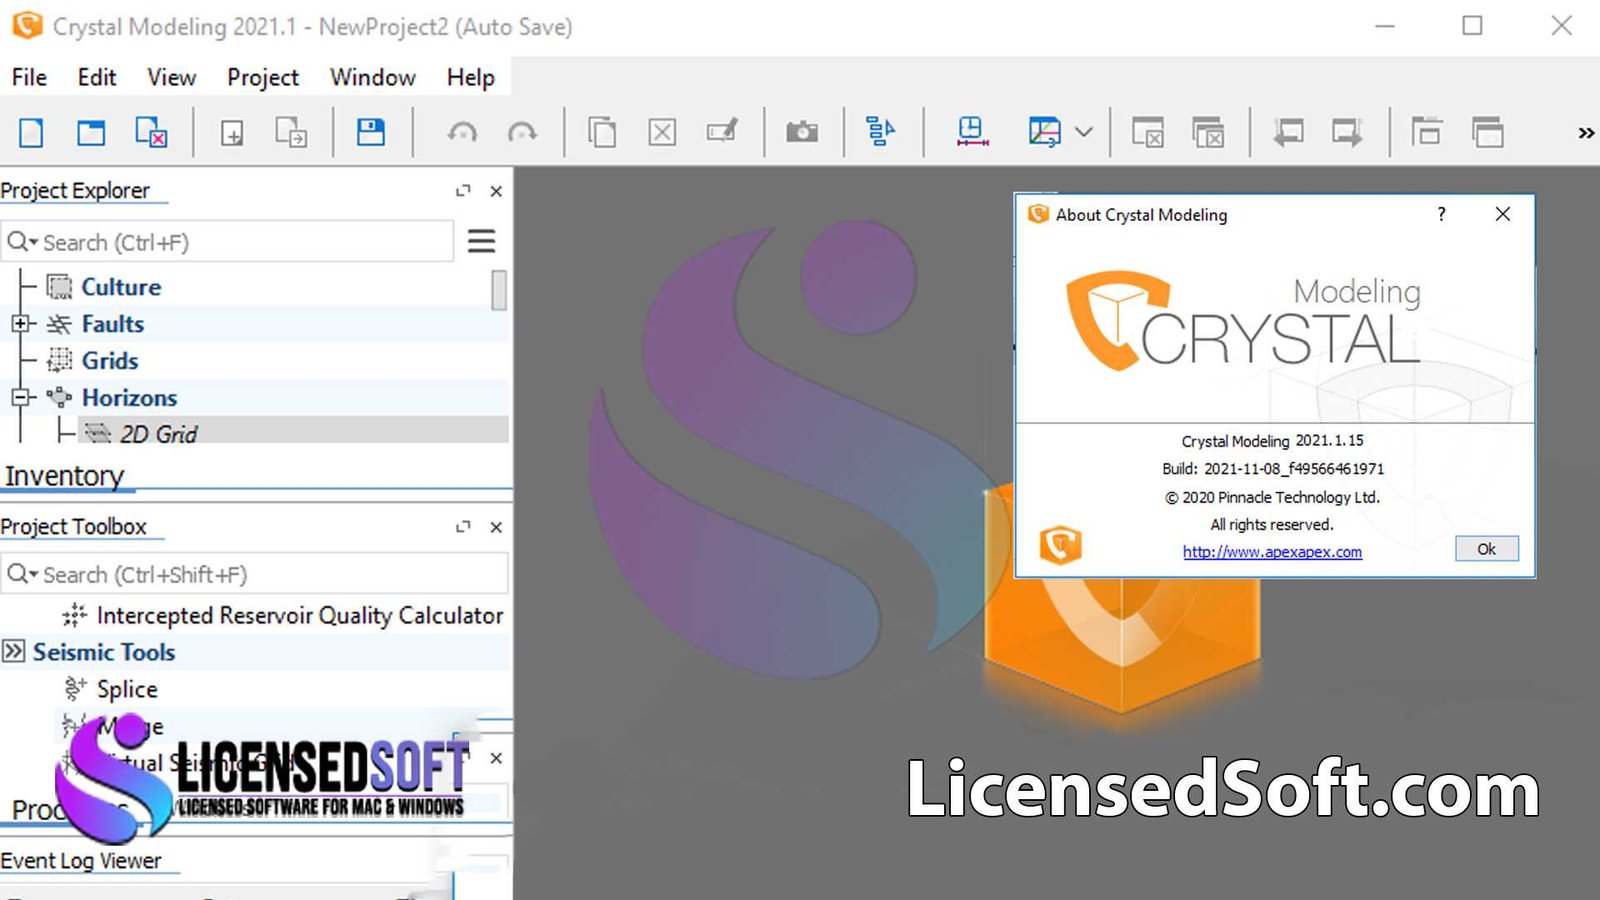Viewport: 1600px width, 900px height.
Task: Click the Crystal shield icon in About dialog
Action: point(1061,545)
